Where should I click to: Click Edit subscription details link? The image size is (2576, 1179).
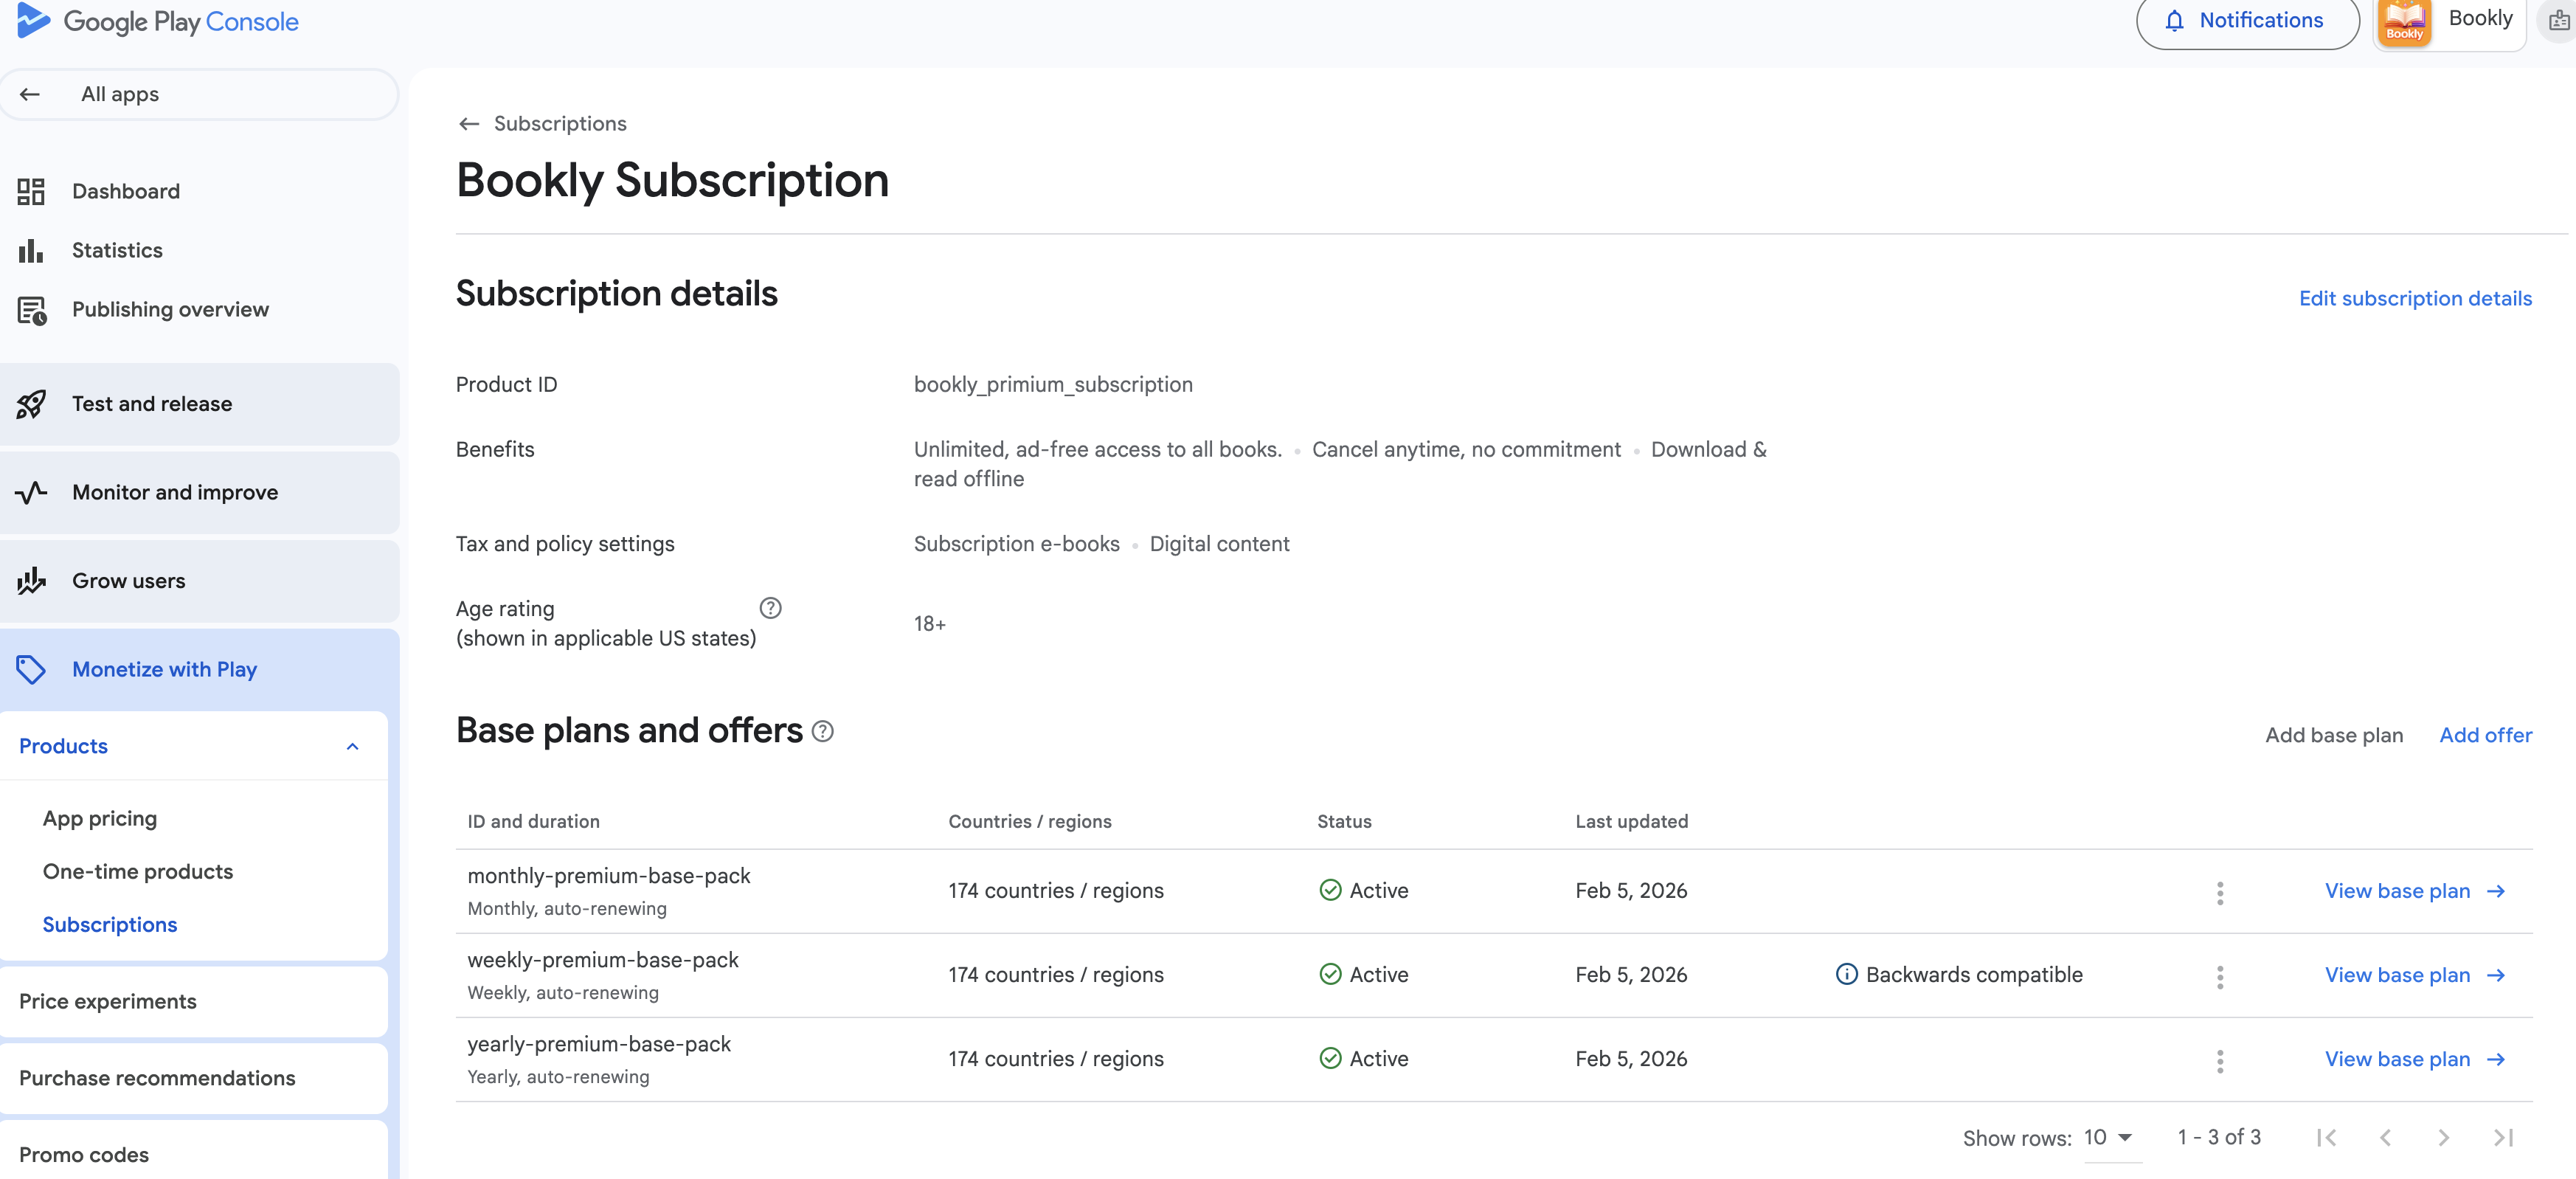click(2415, 298)
